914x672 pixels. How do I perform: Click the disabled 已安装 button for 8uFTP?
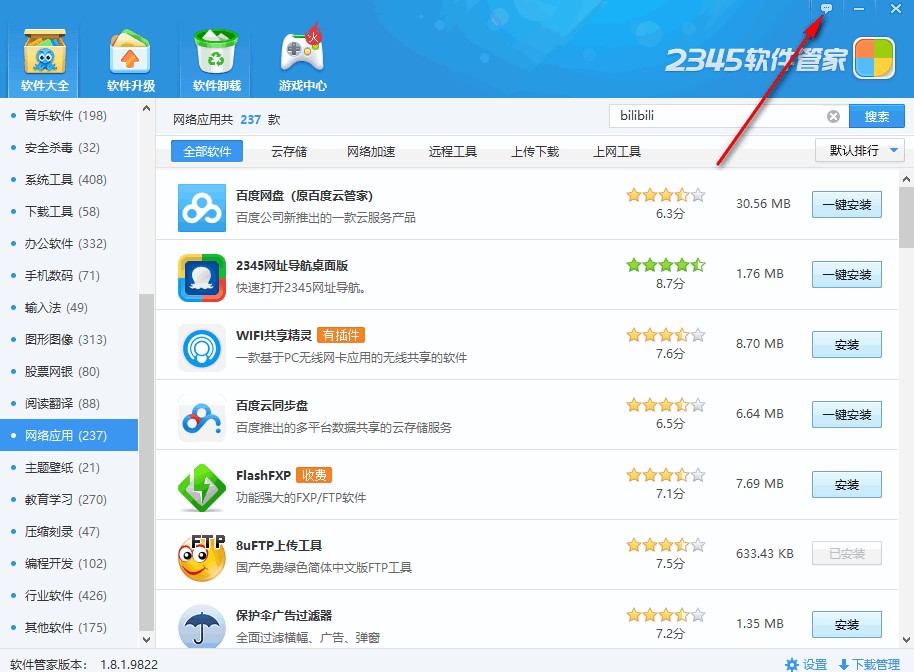coord(846,554)
